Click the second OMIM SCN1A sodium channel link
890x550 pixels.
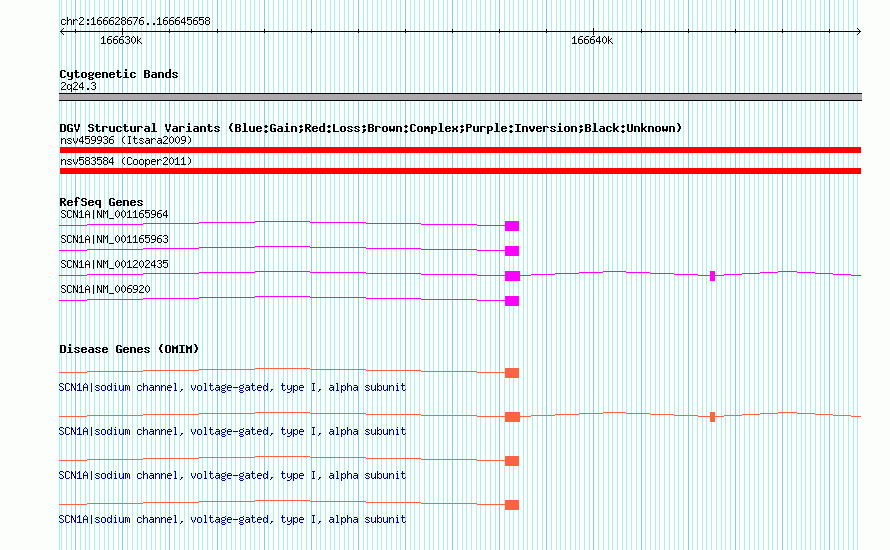click(x=232, y=431)
